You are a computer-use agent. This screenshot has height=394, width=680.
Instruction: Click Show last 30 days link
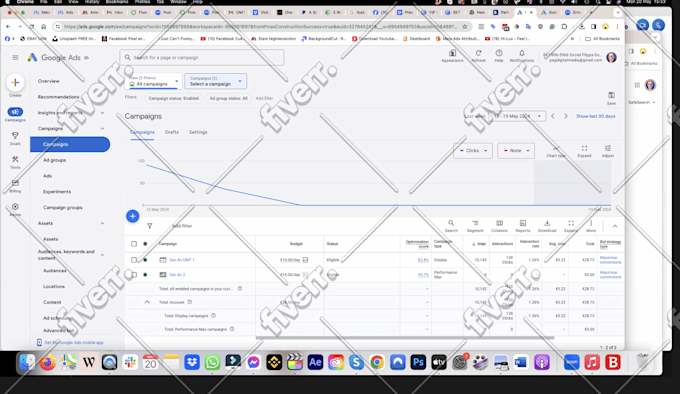(x=595, y=116)
